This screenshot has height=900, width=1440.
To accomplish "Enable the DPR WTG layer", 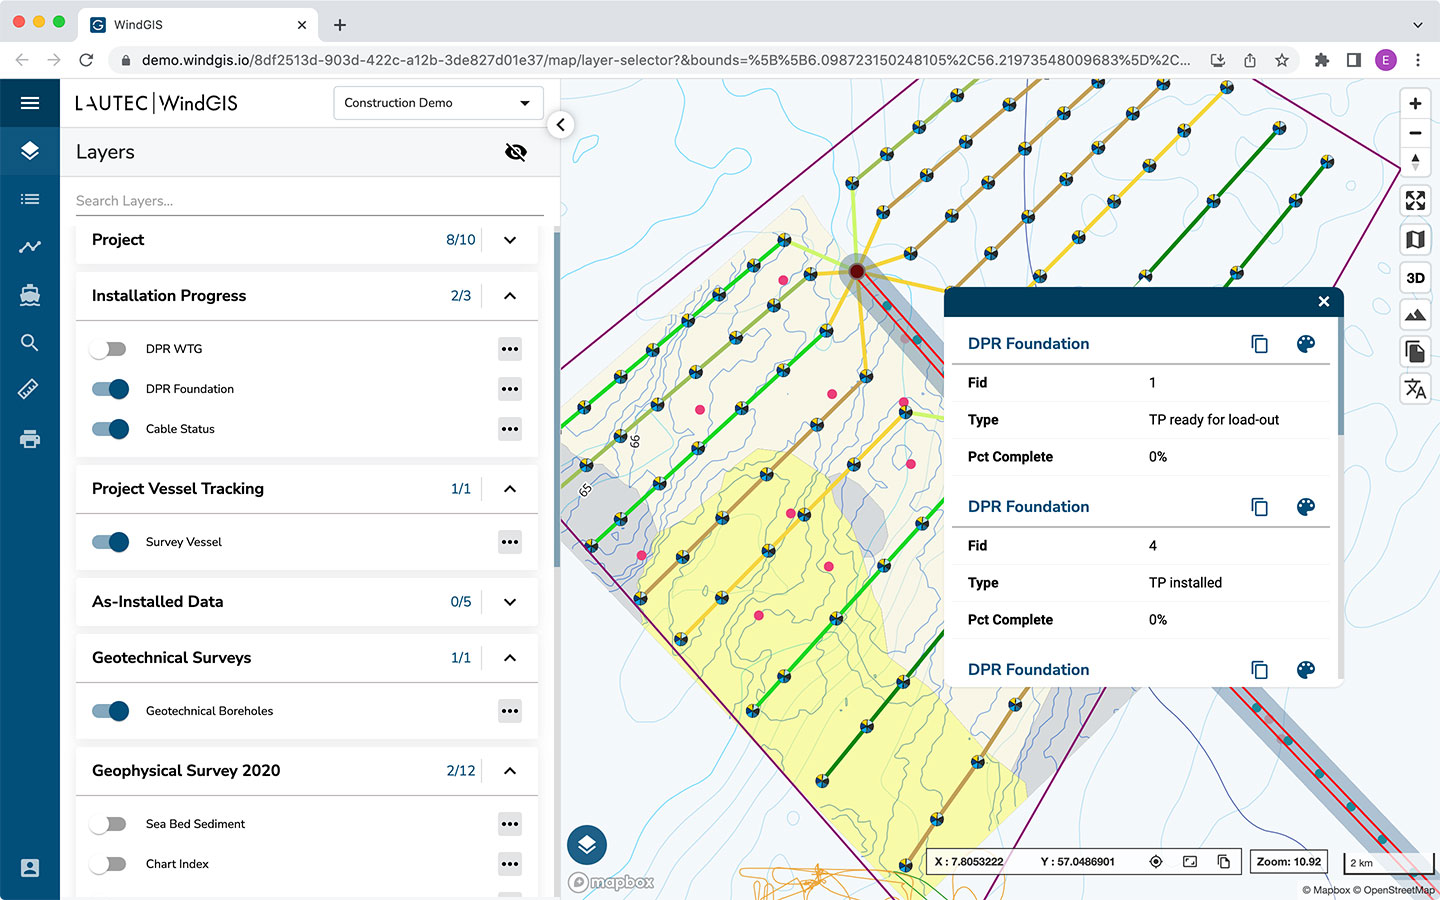I will coord(108,349).
